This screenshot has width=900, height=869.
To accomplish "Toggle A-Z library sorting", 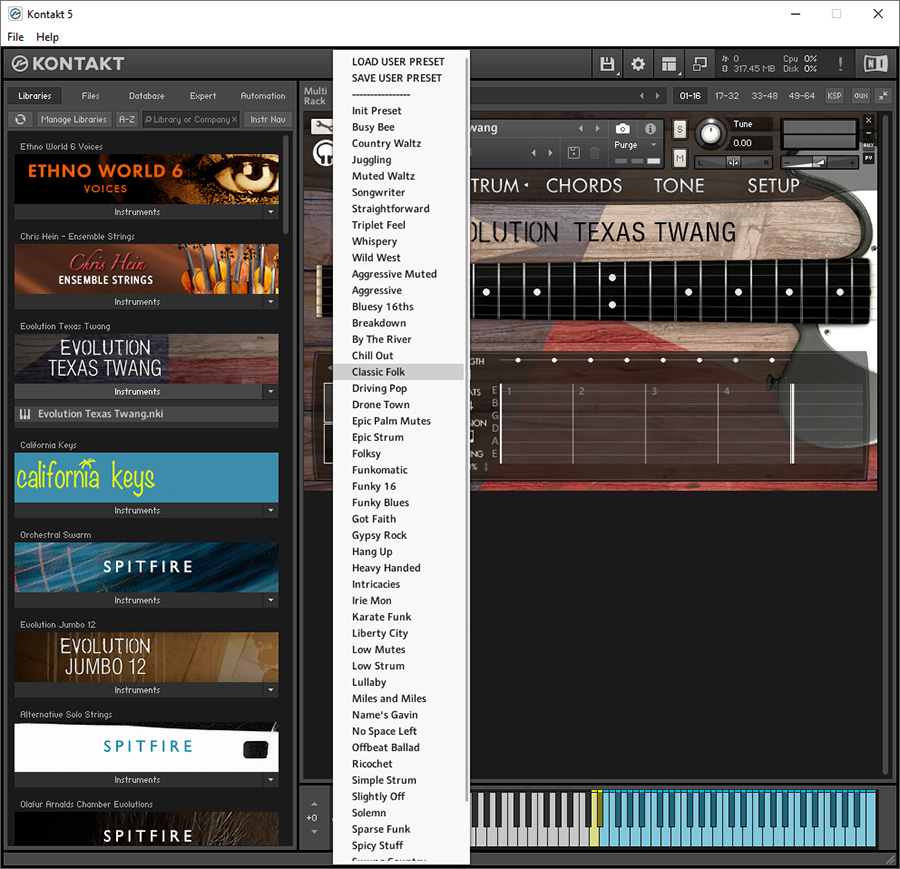I will [127, 119].
